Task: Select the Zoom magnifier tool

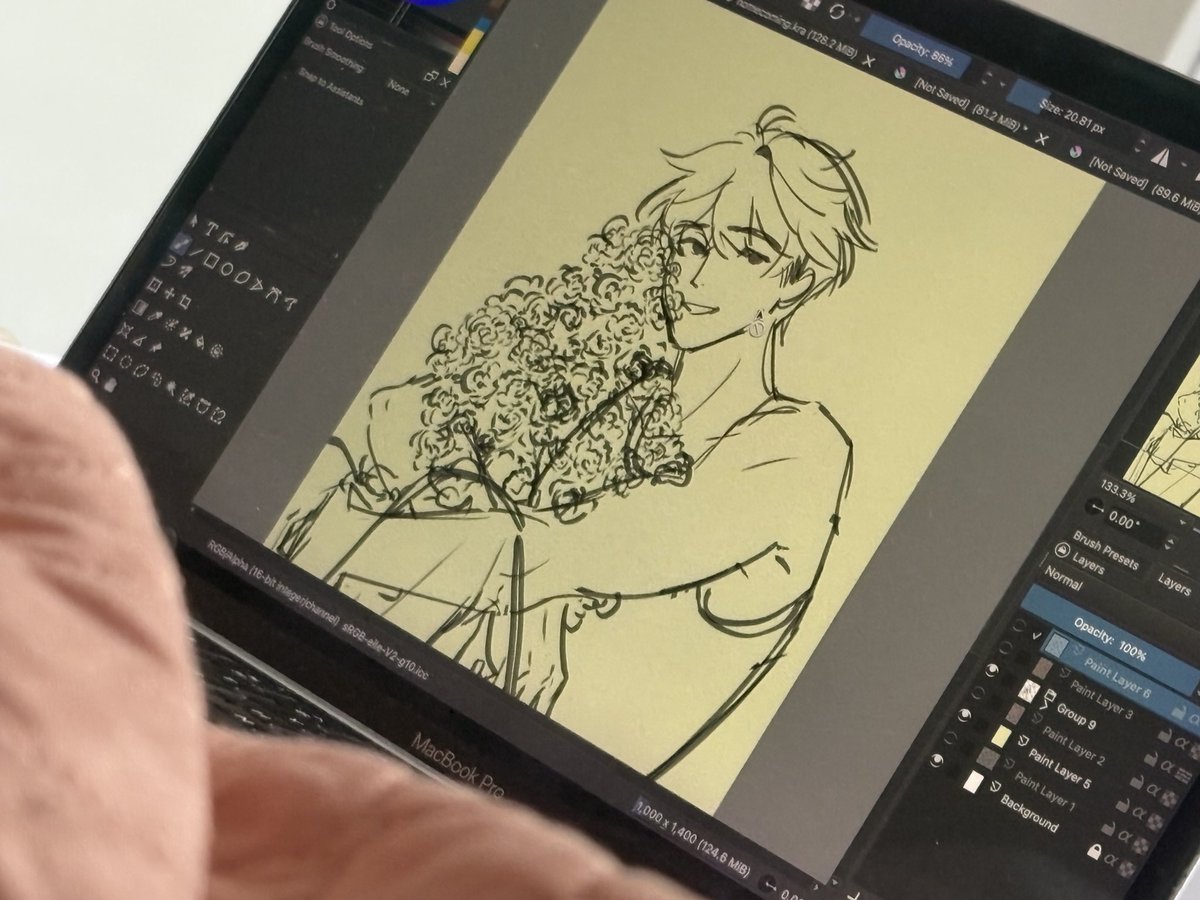Action: (x=95, y=375)
